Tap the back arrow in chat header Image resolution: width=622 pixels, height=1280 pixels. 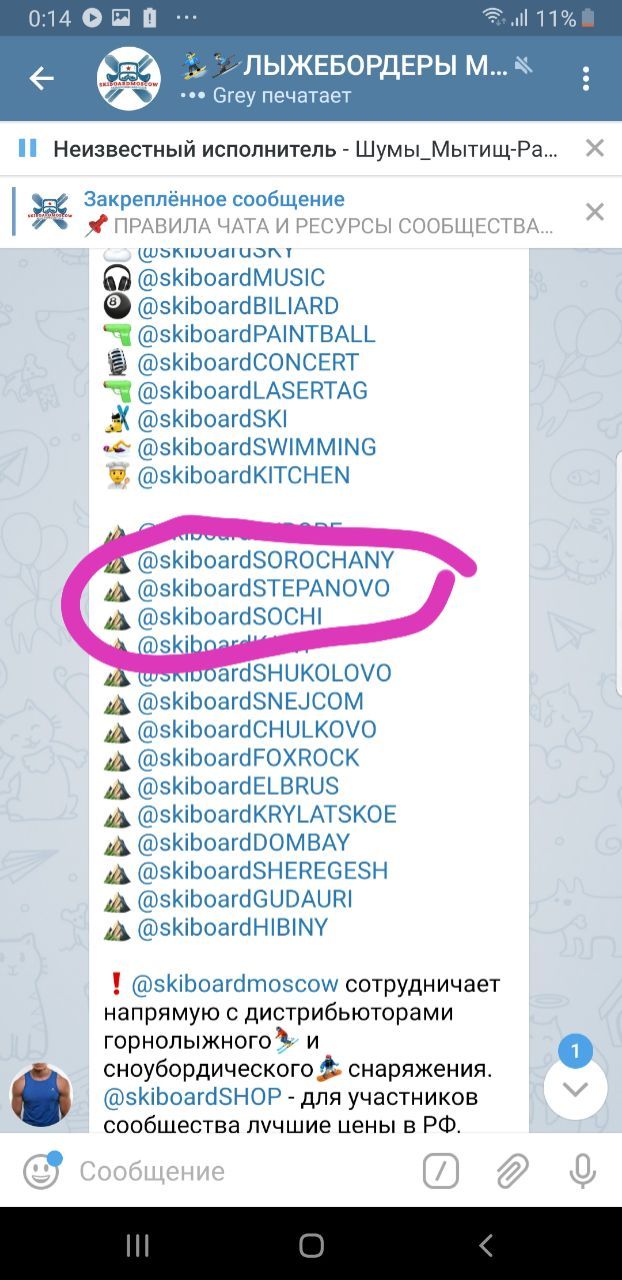point(41,79)
